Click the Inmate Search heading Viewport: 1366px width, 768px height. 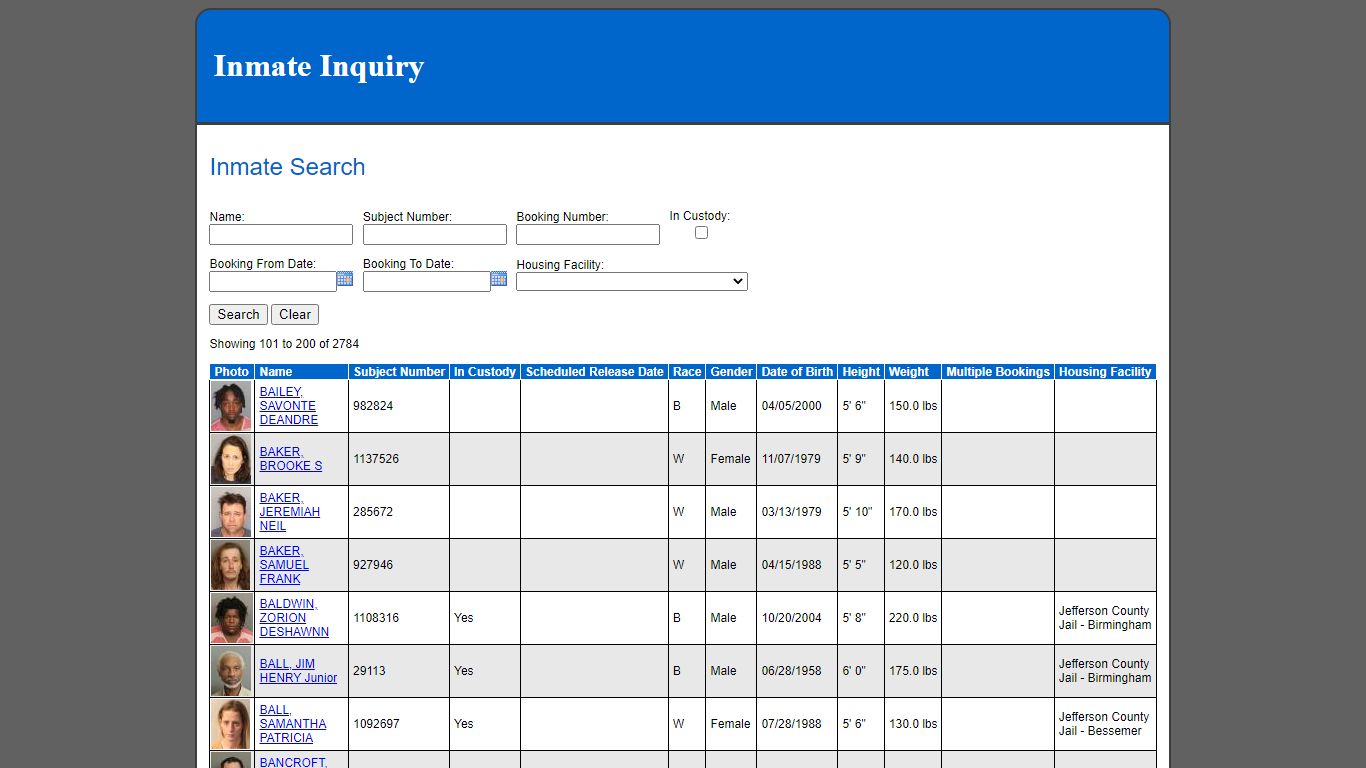287,167
